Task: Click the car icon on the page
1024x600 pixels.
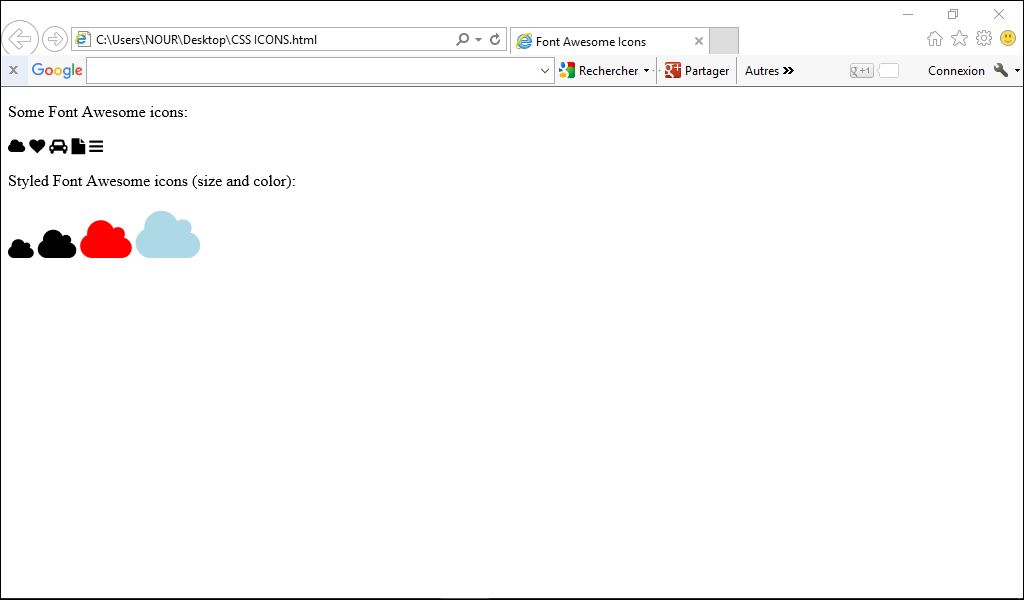Action: coord(59,146)
